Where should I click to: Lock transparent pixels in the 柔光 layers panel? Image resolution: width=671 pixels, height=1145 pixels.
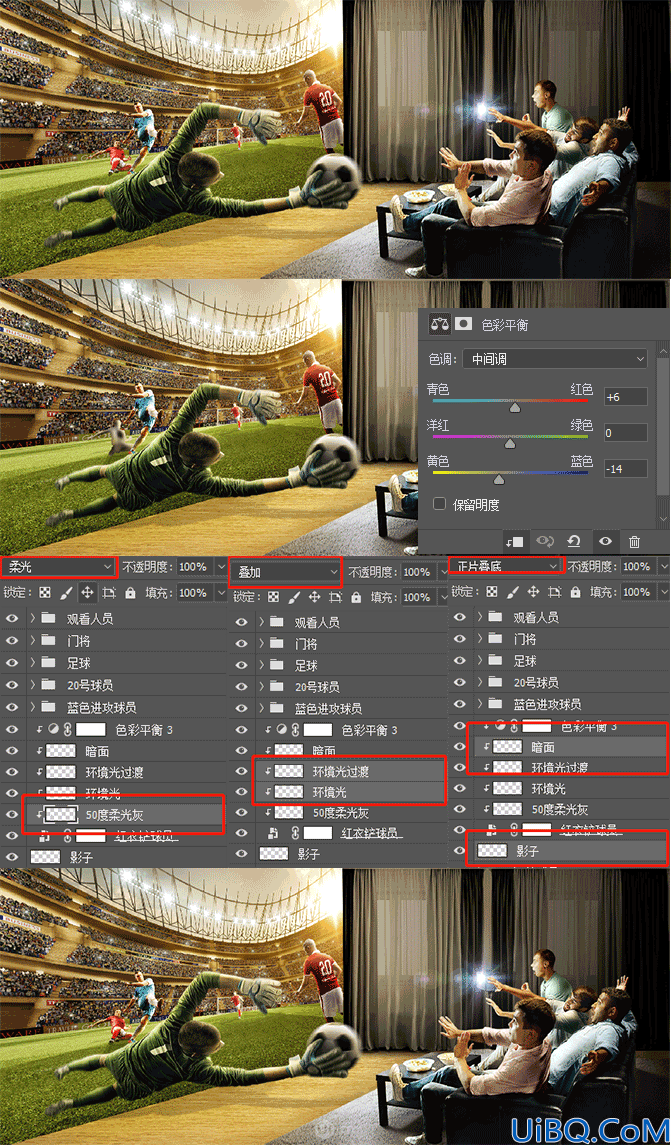click(45, 592)
